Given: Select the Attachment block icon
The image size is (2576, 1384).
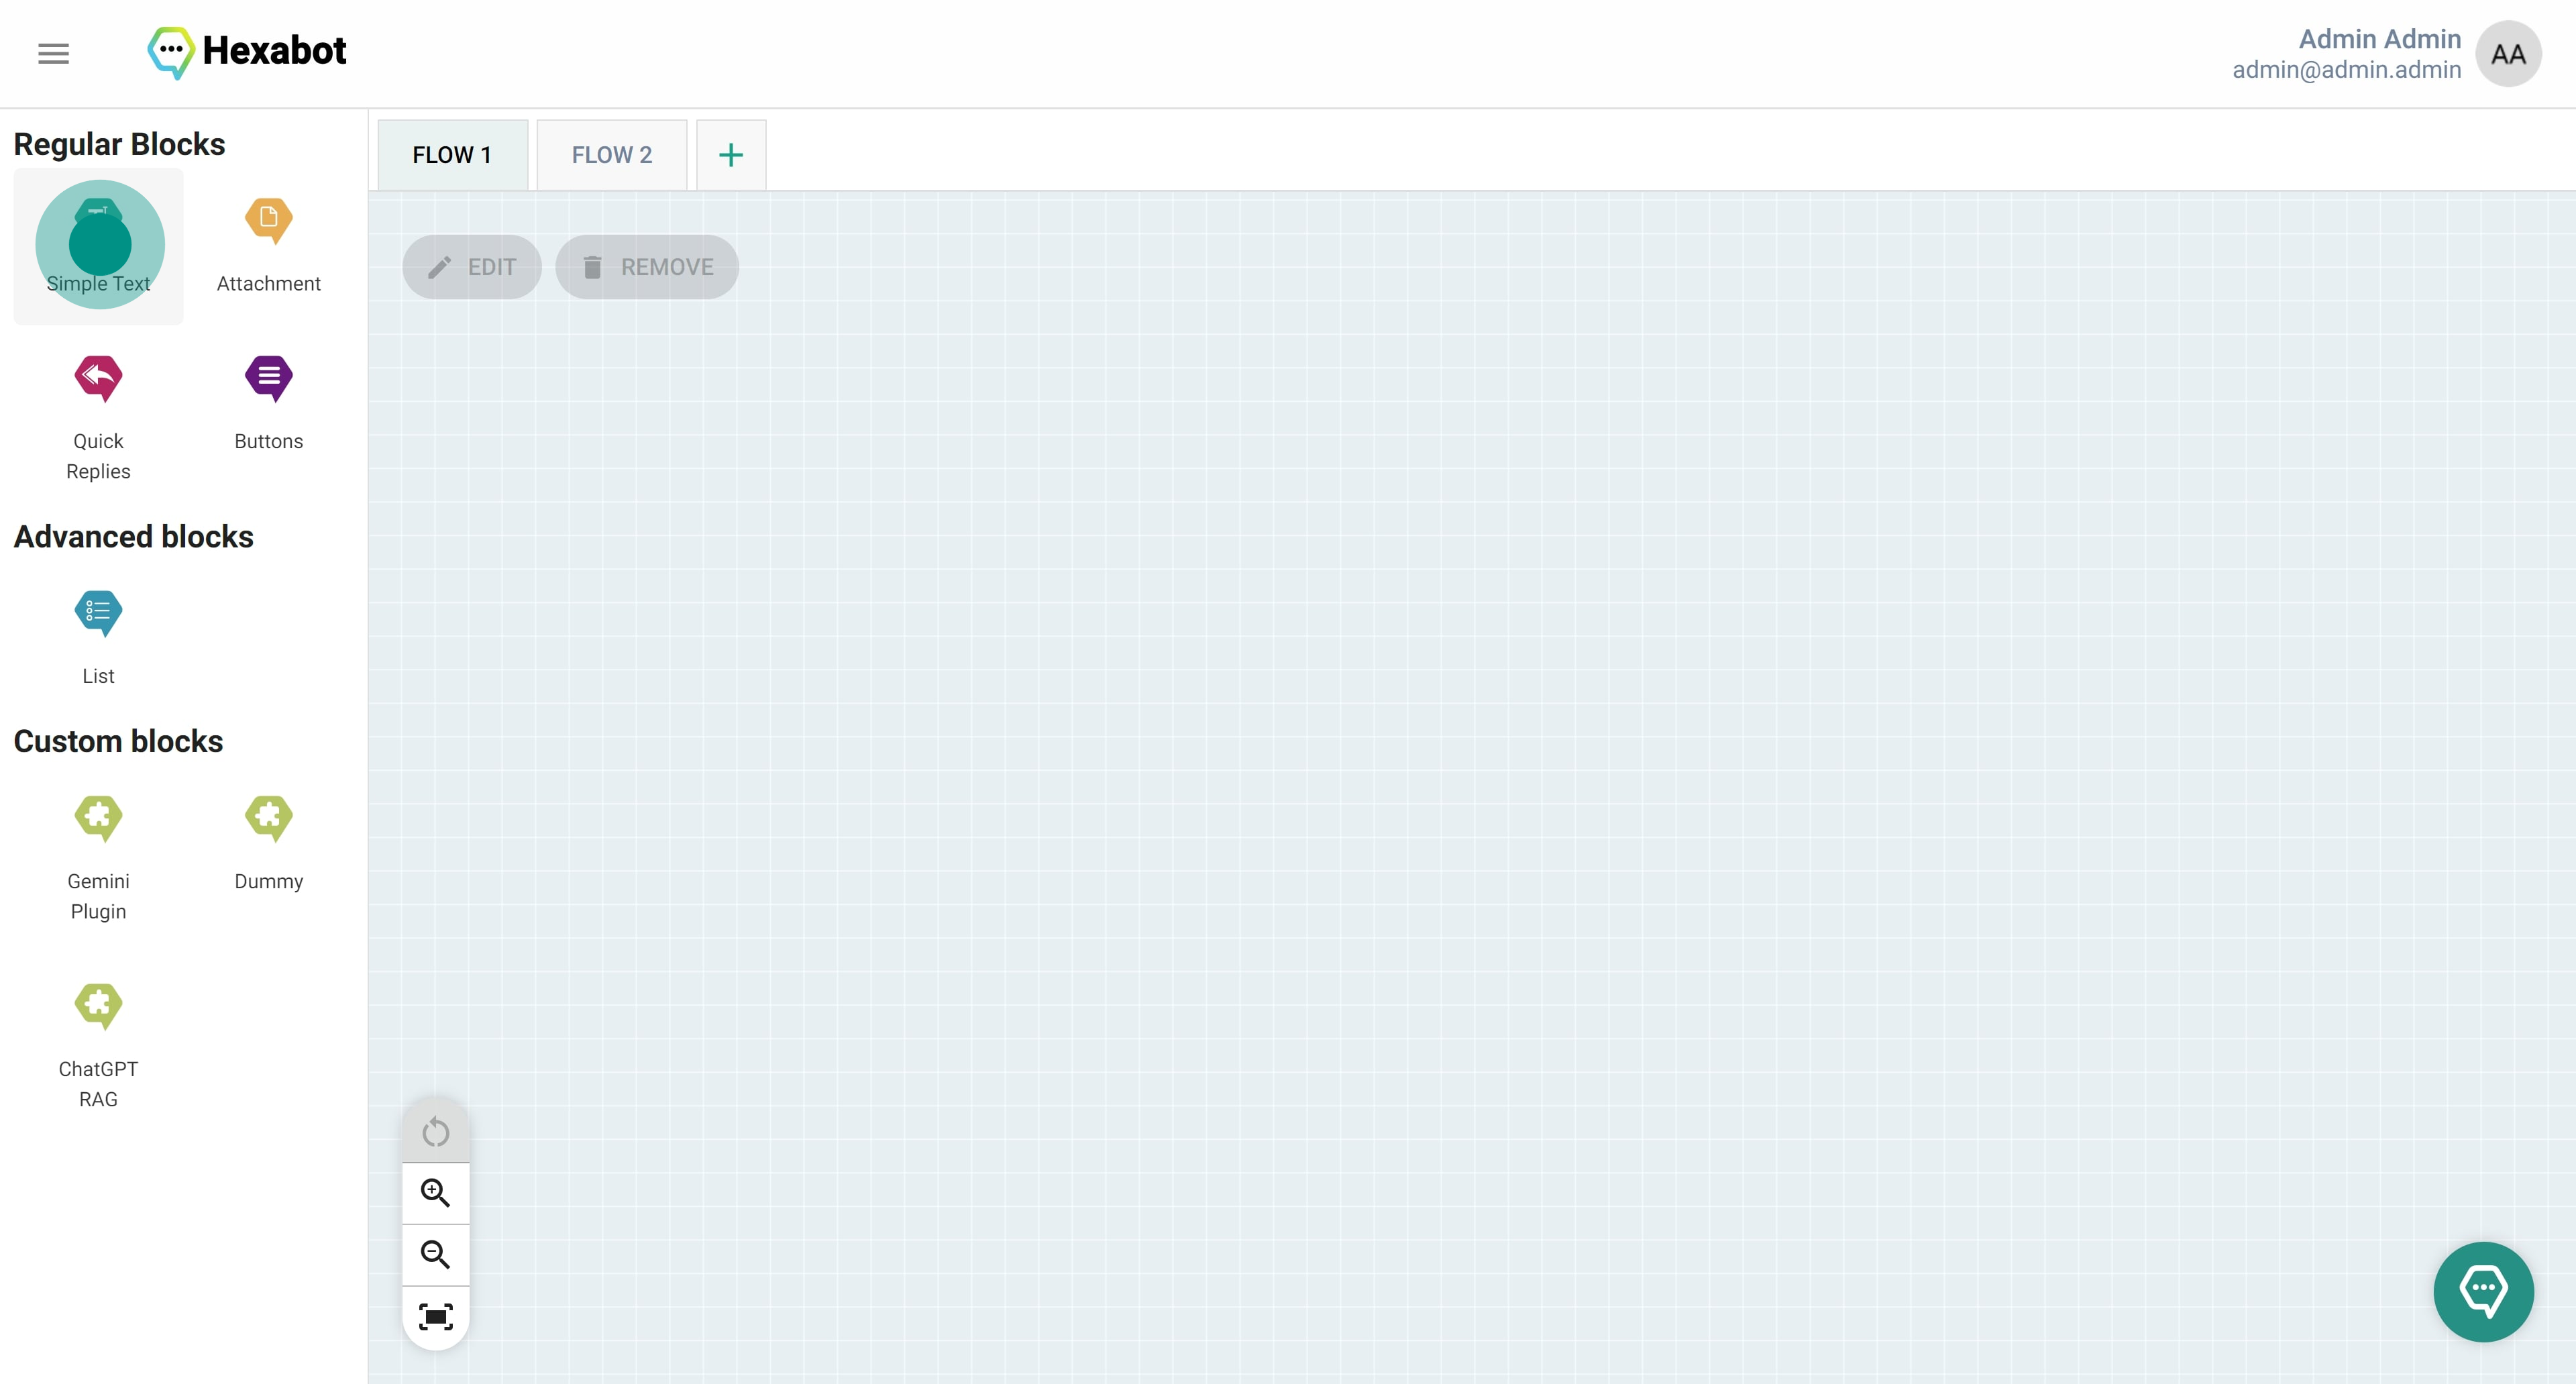Looking at the screenshot, I should pyautogui.click(x=268, y=220).
